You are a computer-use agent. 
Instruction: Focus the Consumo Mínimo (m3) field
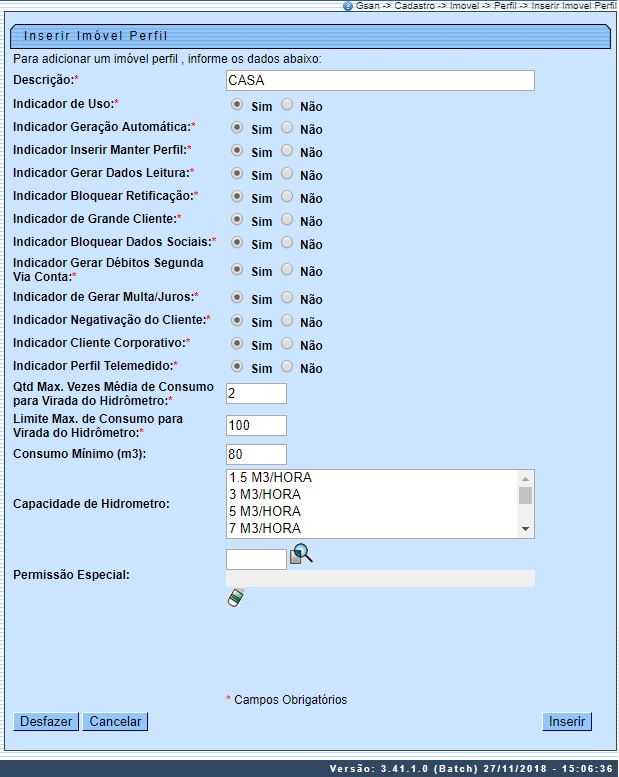257,455
